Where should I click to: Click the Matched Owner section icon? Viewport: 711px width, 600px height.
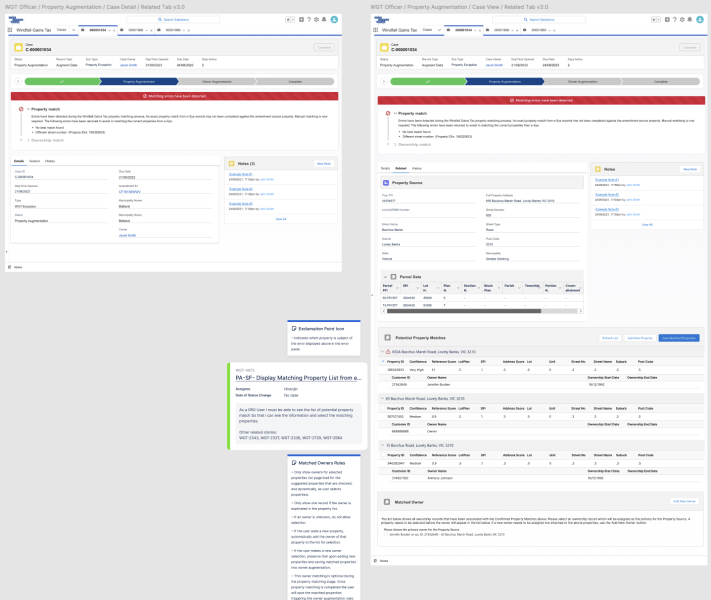[x=387, y=502]
